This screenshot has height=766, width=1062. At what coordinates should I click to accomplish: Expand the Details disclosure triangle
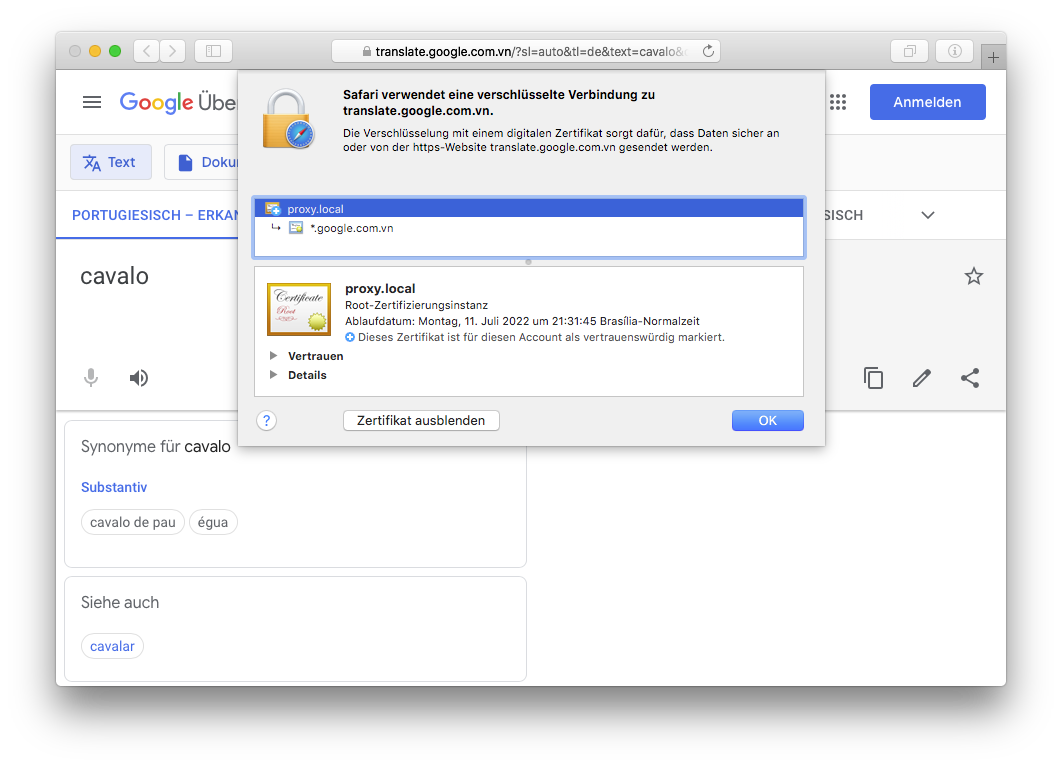point(273,375)
